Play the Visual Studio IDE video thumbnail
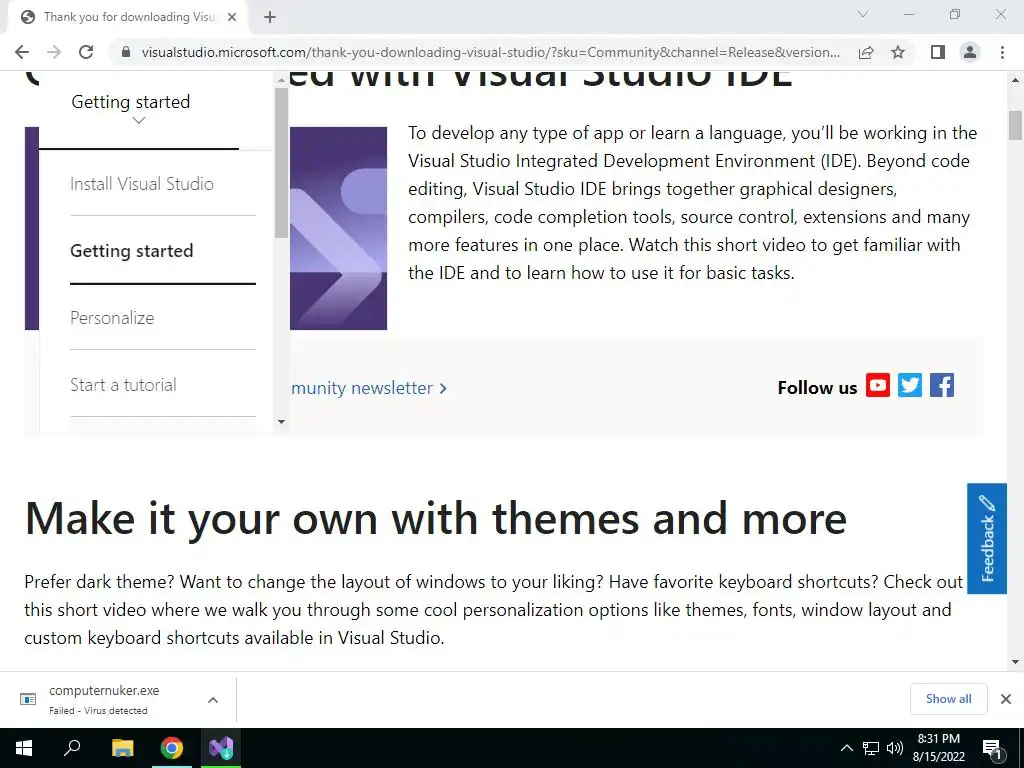The image size is (1024, 768). 338,228
